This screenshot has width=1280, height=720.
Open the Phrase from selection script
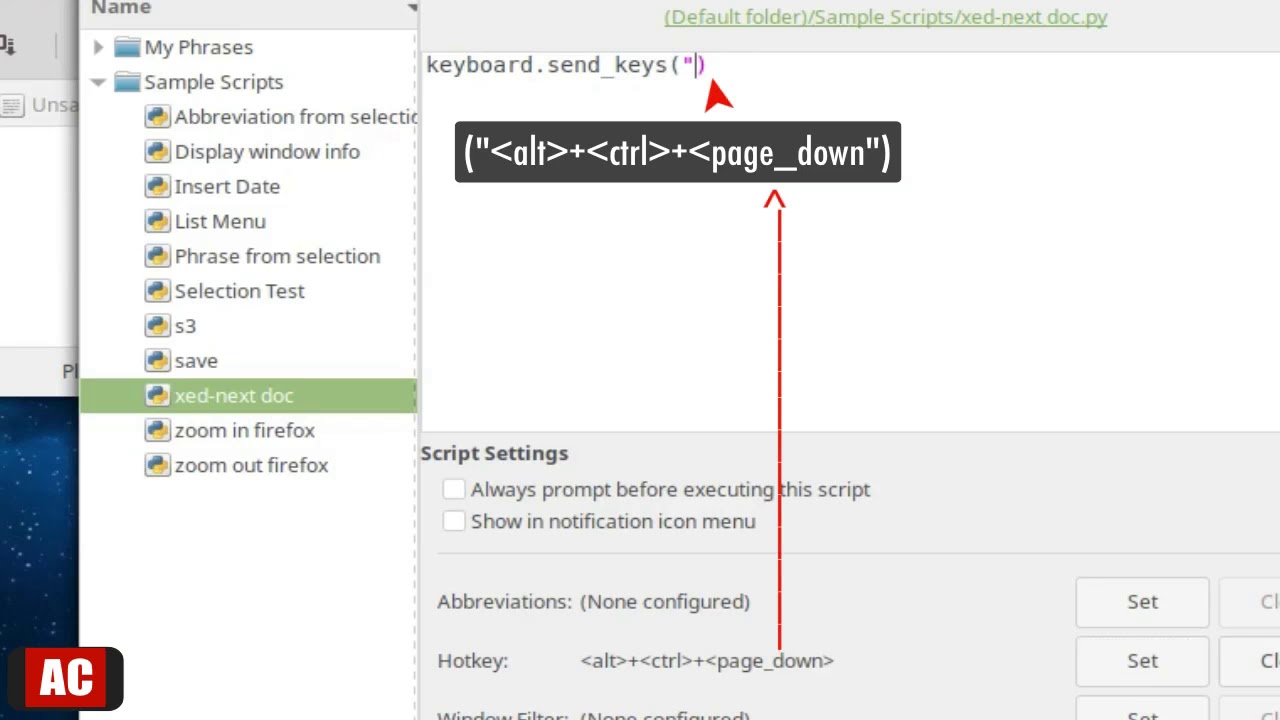[277, 256]
